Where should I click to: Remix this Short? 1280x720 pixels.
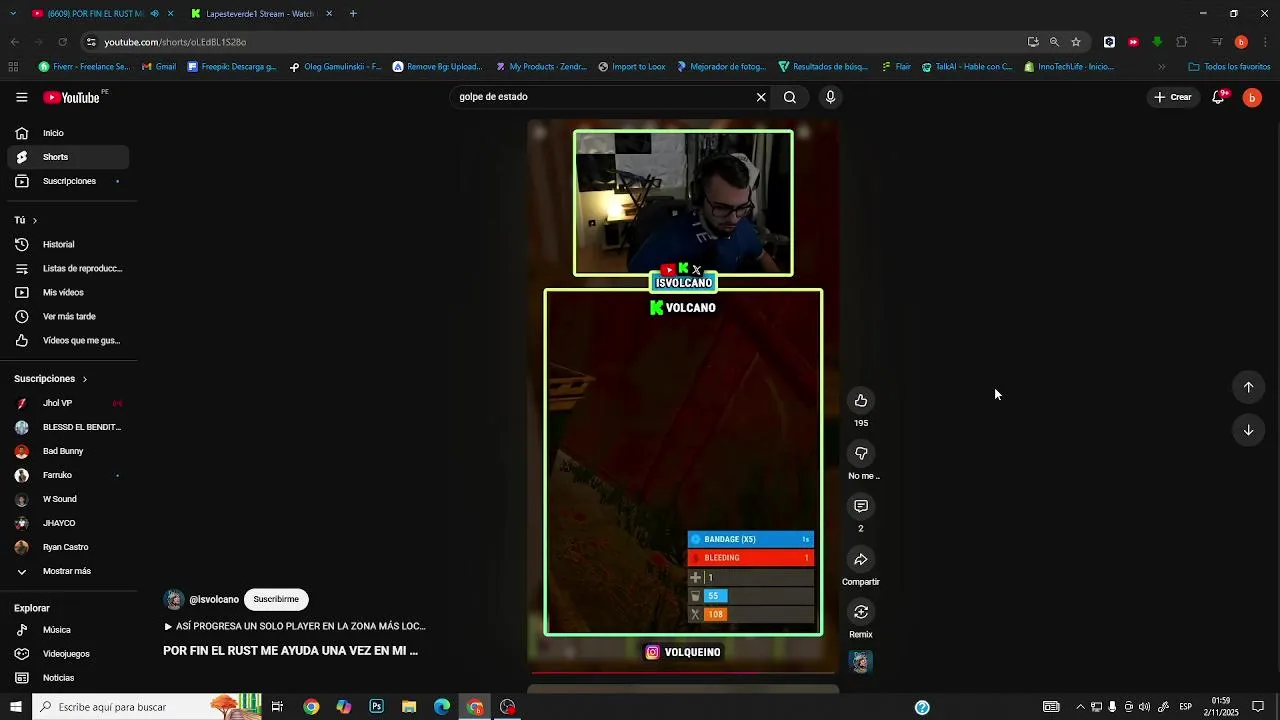(861, 612)
